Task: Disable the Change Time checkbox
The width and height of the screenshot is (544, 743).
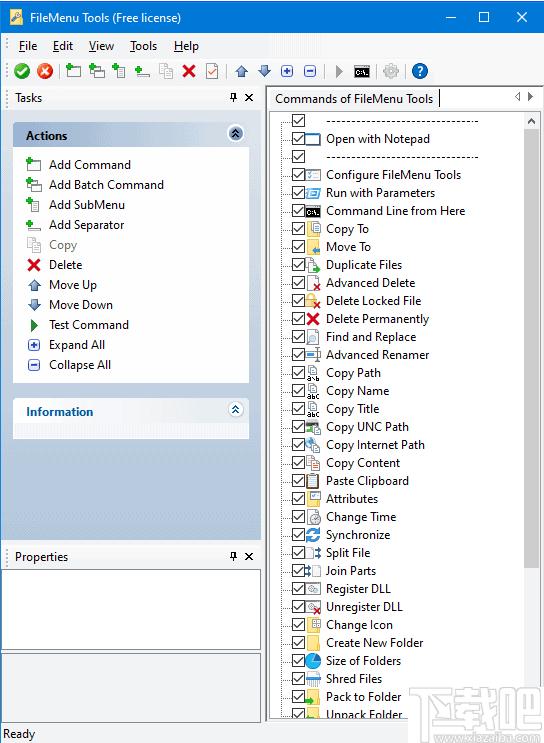Action: 298,517
